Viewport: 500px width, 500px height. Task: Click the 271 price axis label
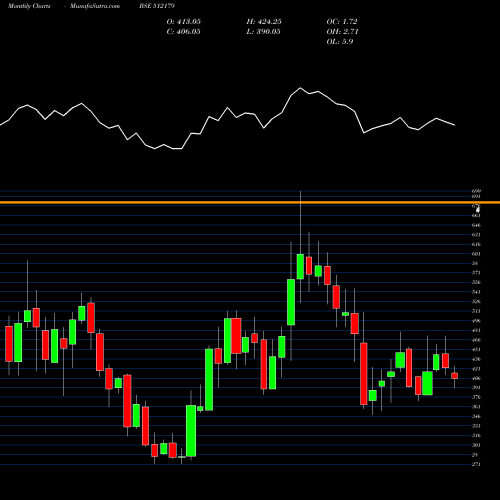[x=476, y=464]
